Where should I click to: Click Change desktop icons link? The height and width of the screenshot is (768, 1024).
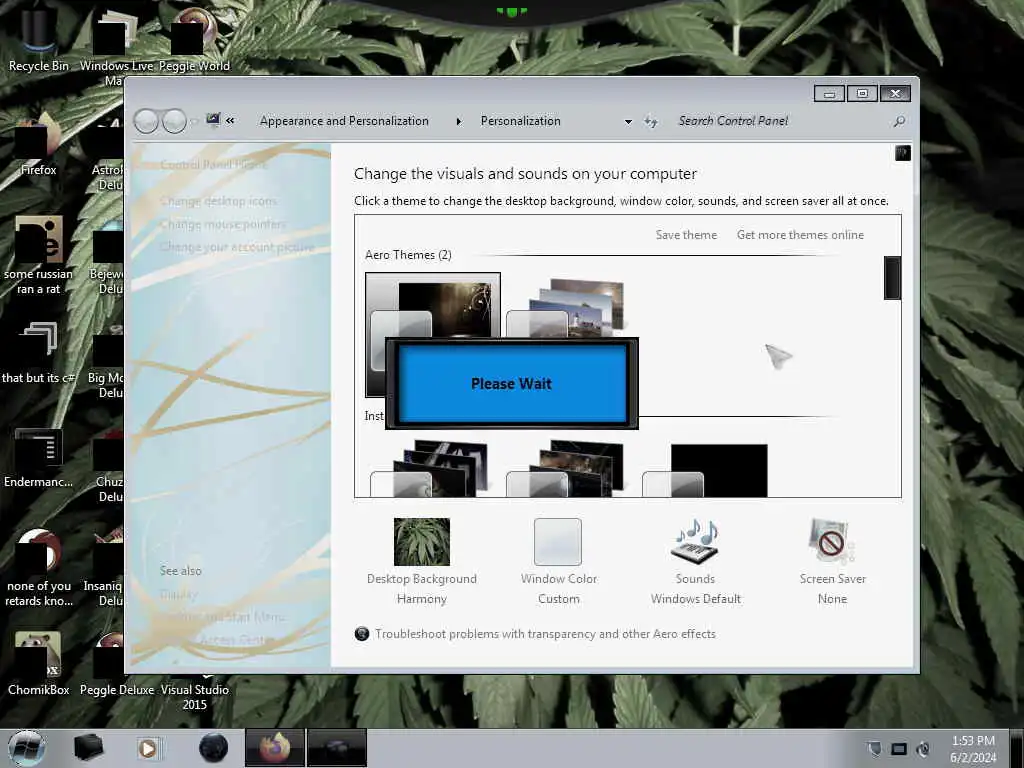(218, 201)
